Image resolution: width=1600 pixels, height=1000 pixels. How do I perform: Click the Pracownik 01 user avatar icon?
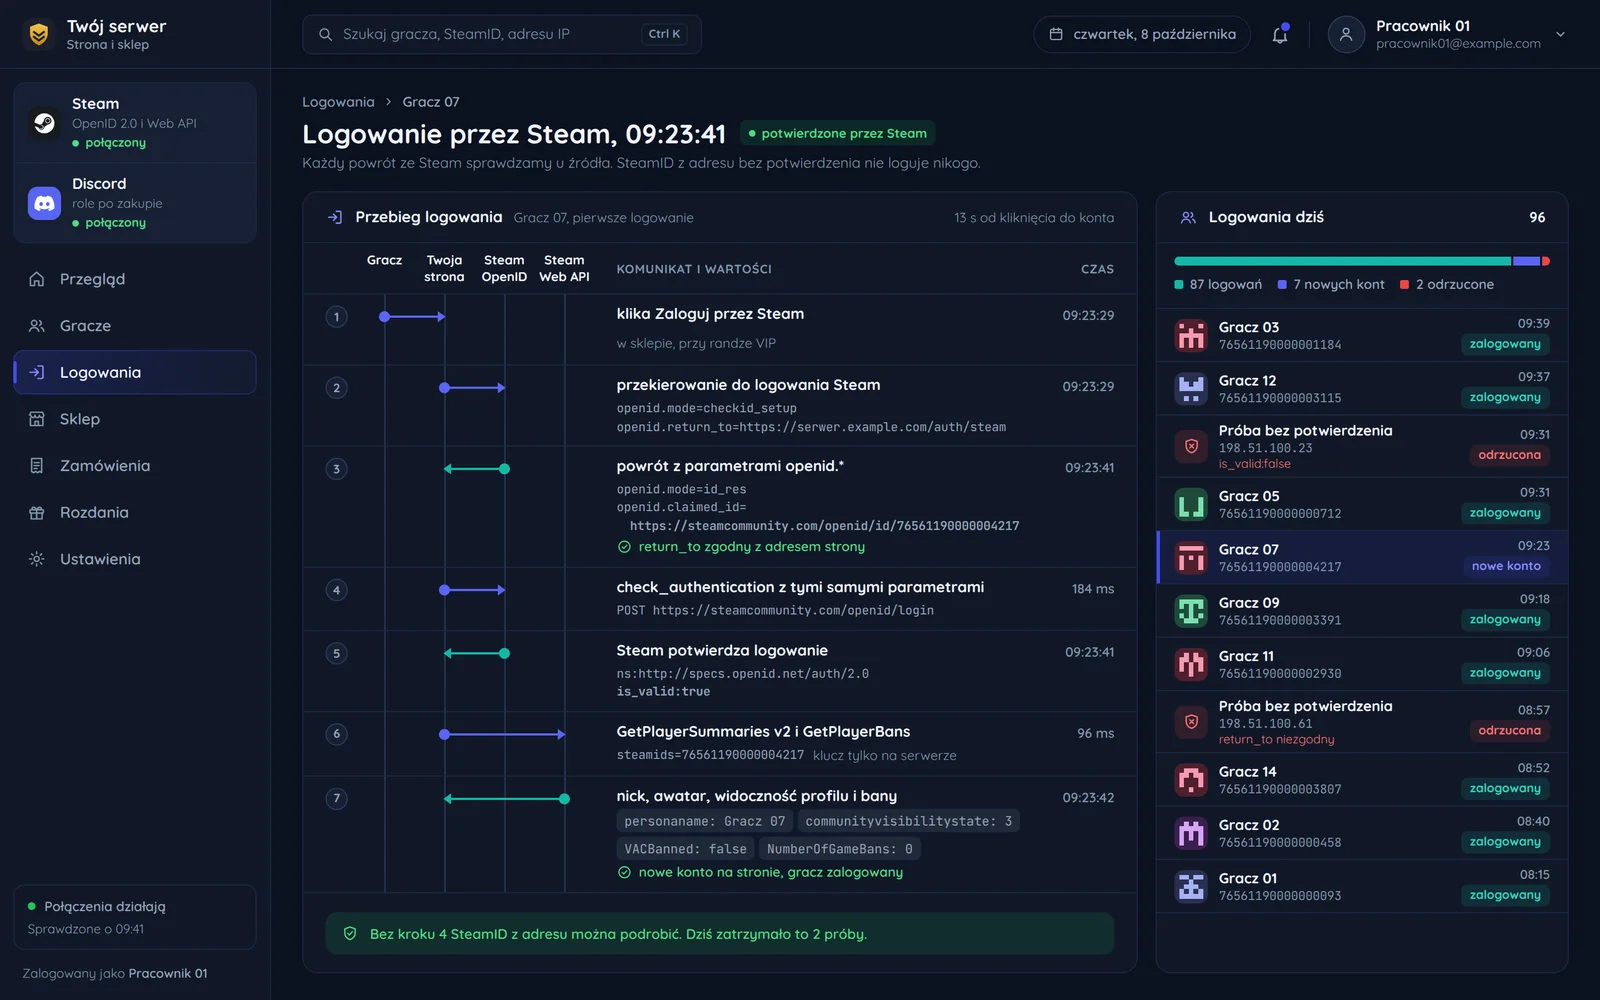[1346, 34]
